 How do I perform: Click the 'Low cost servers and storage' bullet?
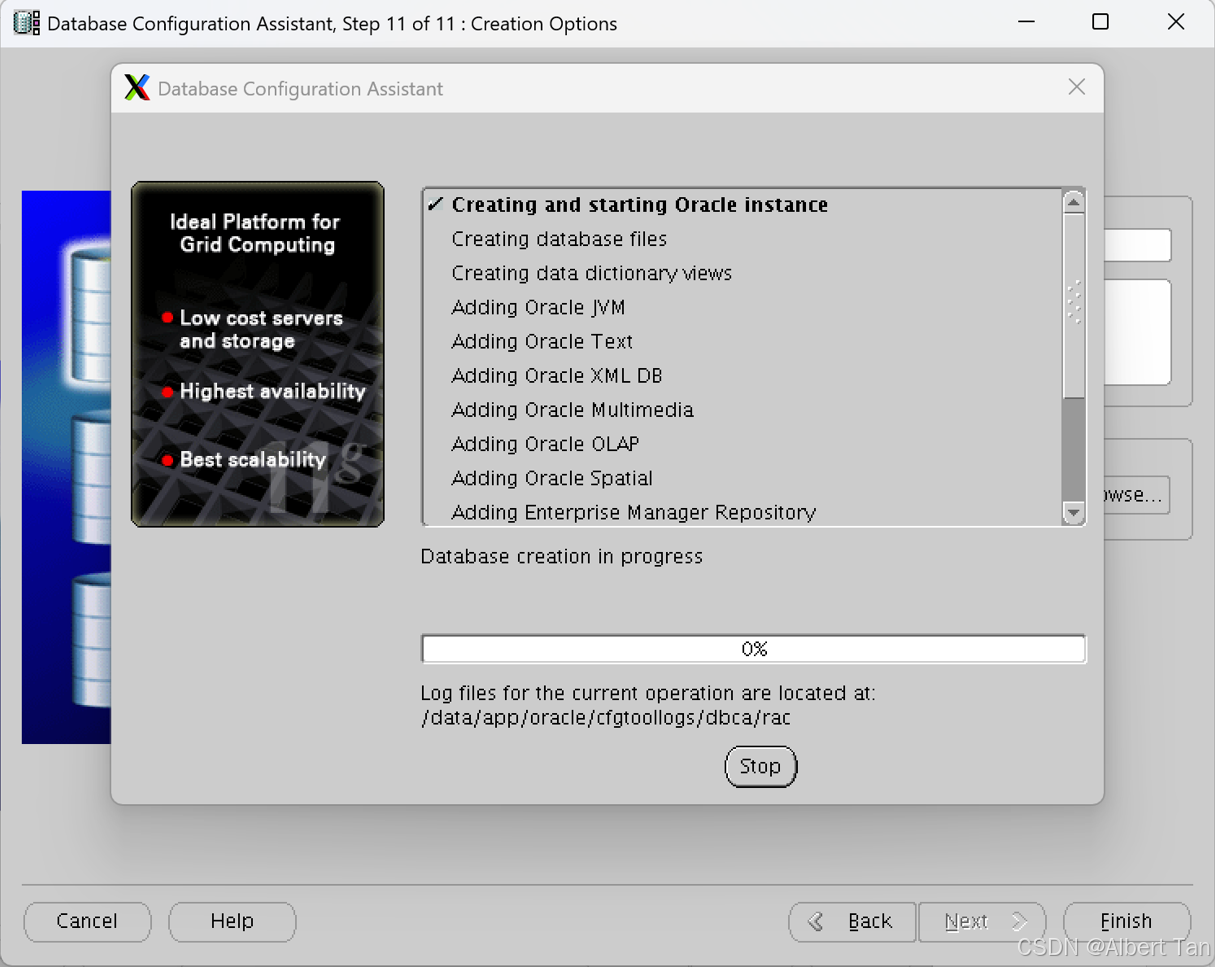[x=252, y=329]
